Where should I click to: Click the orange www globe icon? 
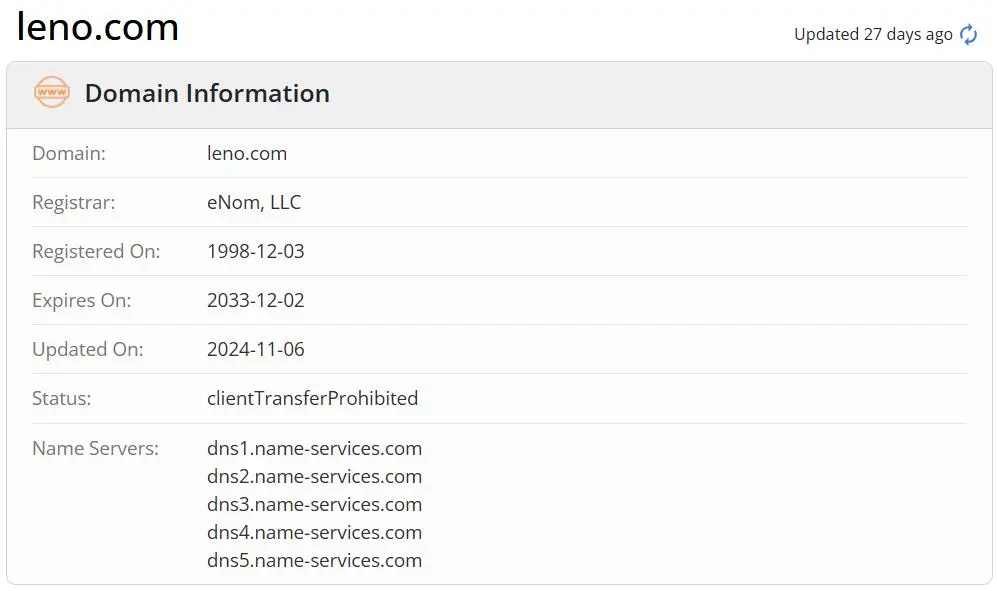coord(52,92)
